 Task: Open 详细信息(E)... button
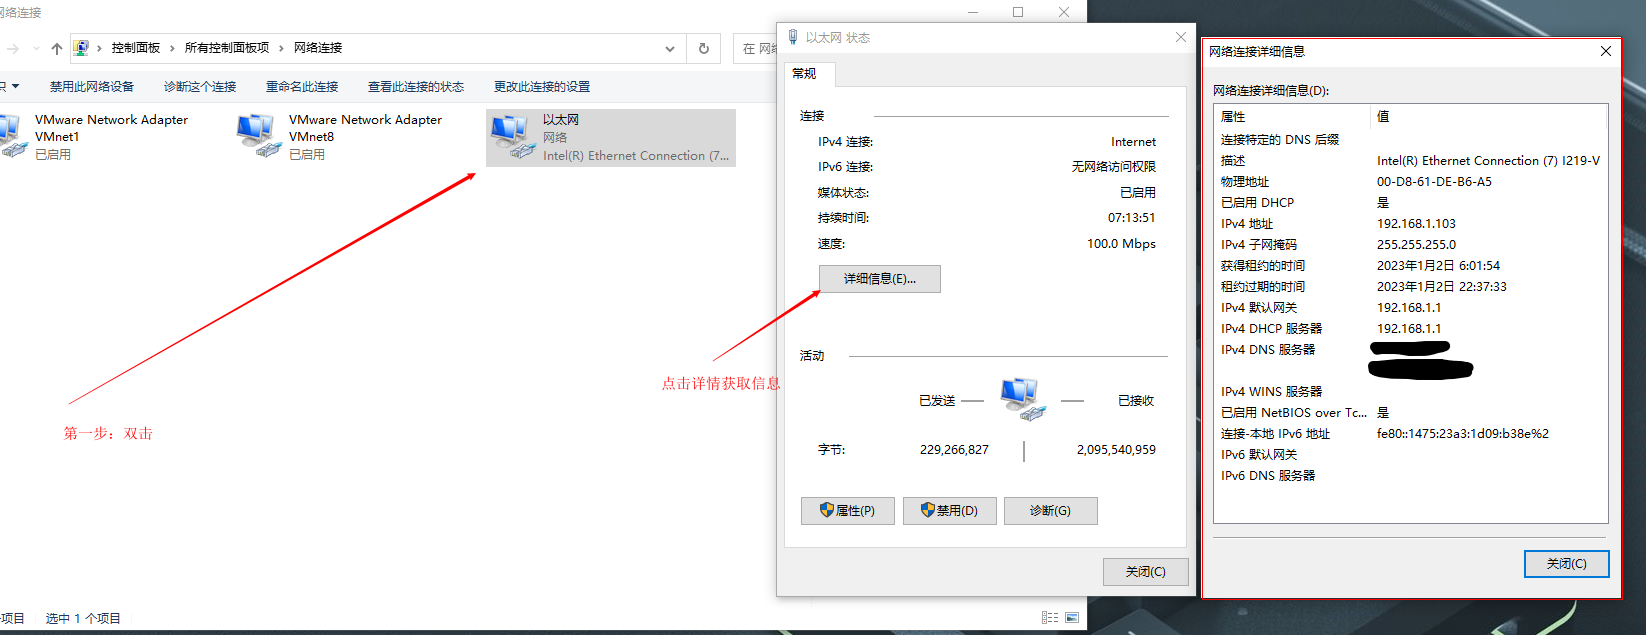(879, 279)
